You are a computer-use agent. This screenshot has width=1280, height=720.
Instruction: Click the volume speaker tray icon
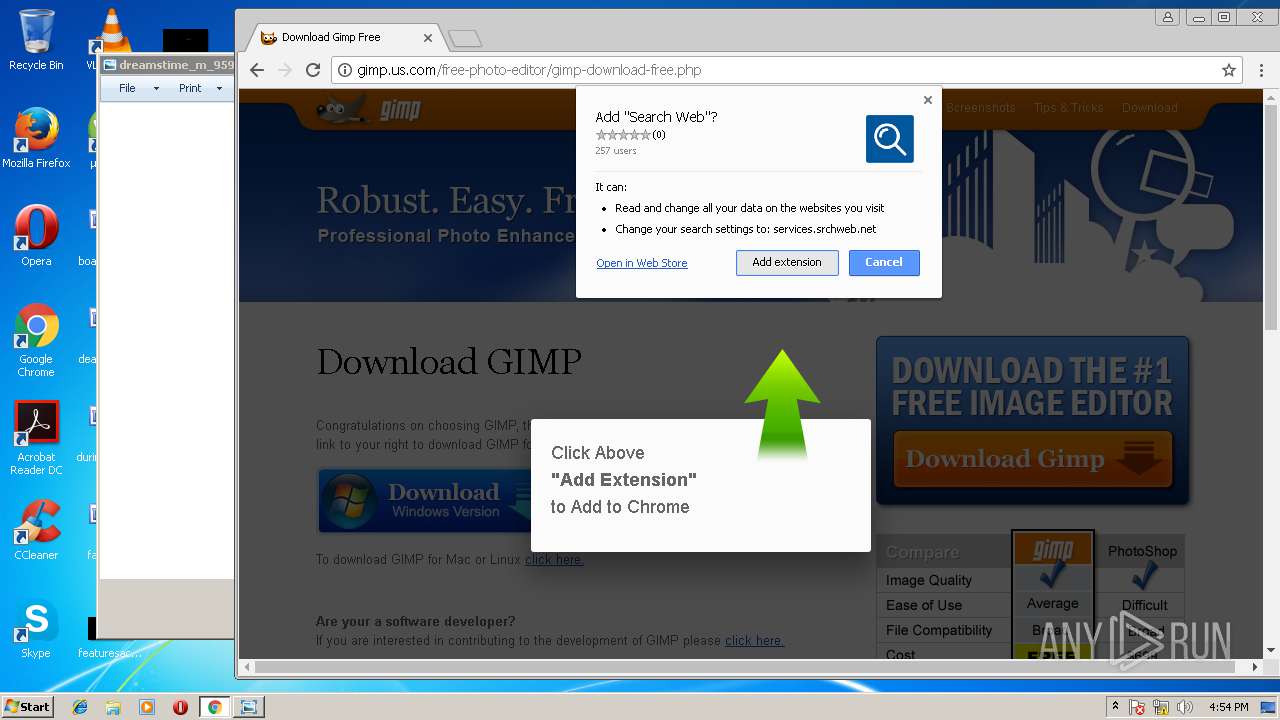tap(1185, 707)
